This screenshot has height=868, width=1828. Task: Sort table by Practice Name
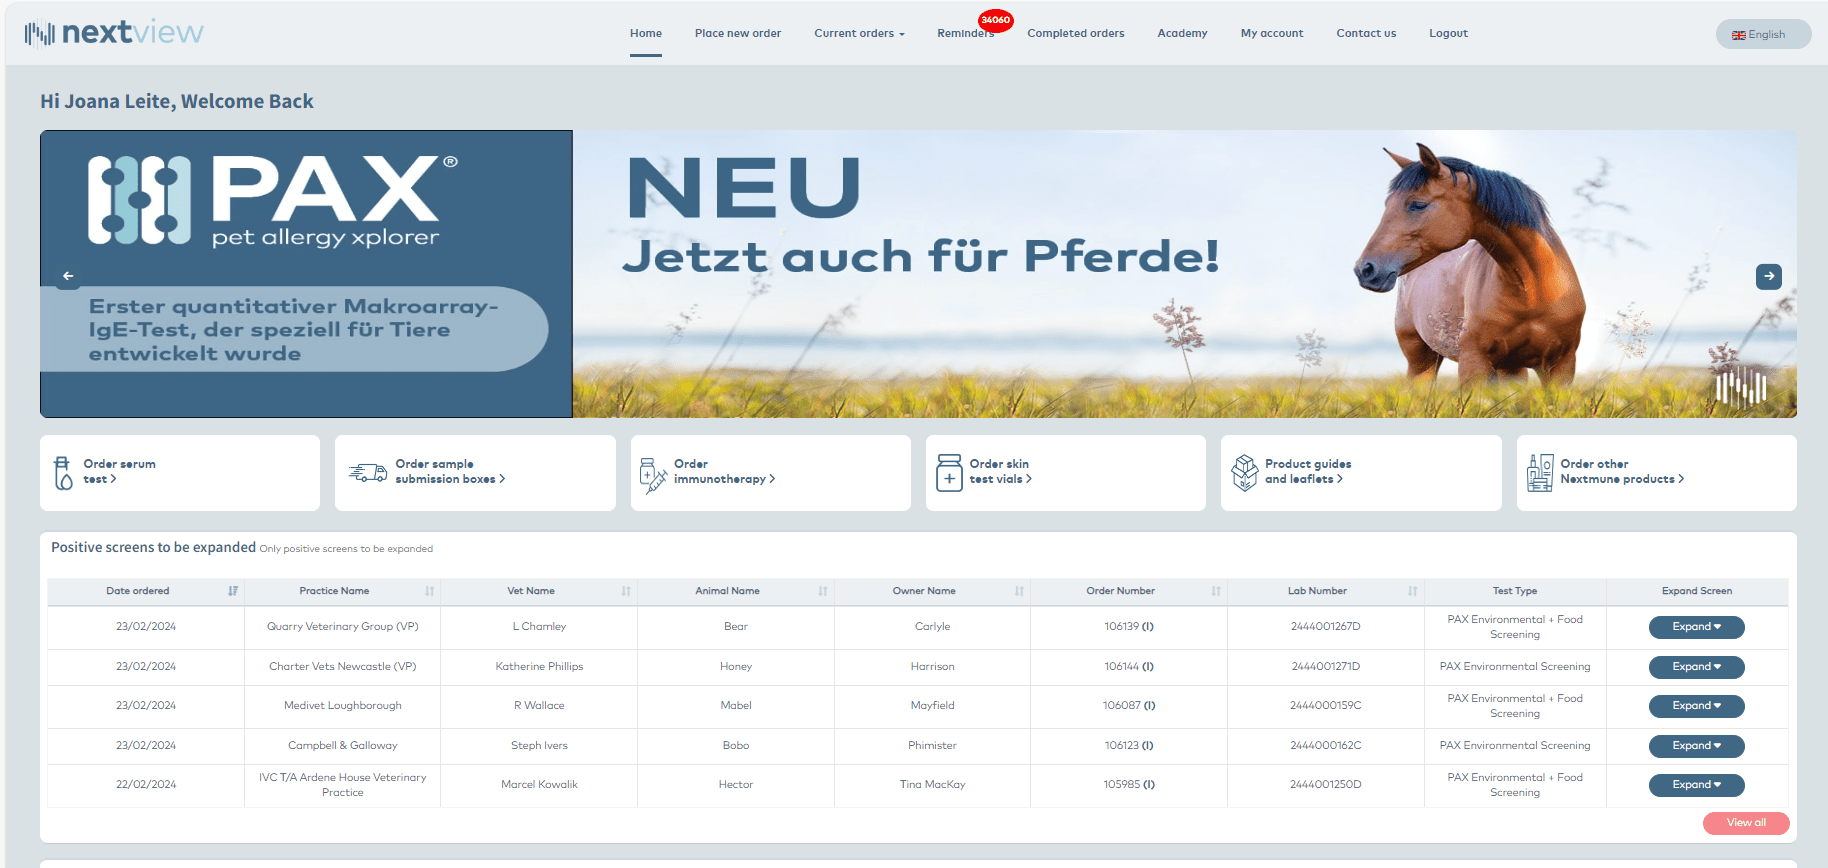click(430, 591)
